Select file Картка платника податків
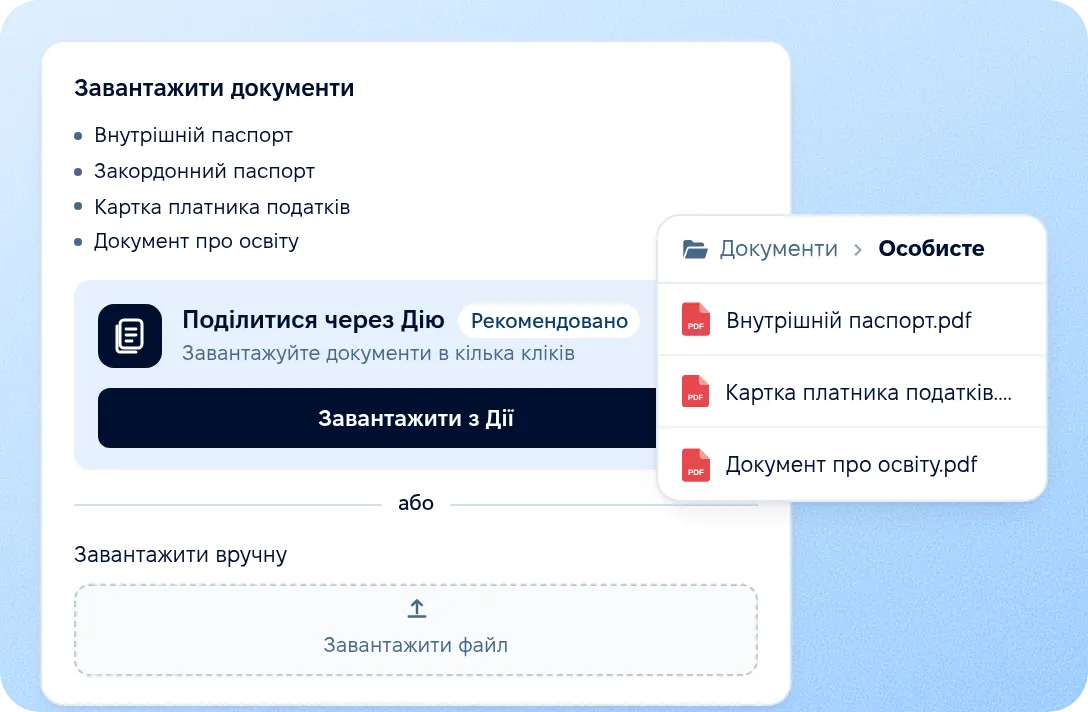This screenshot has width=1088, height=712. (851, 392)
